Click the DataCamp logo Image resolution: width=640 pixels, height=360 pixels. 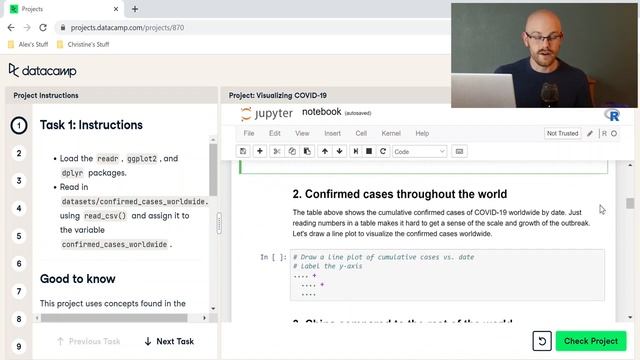42,71
